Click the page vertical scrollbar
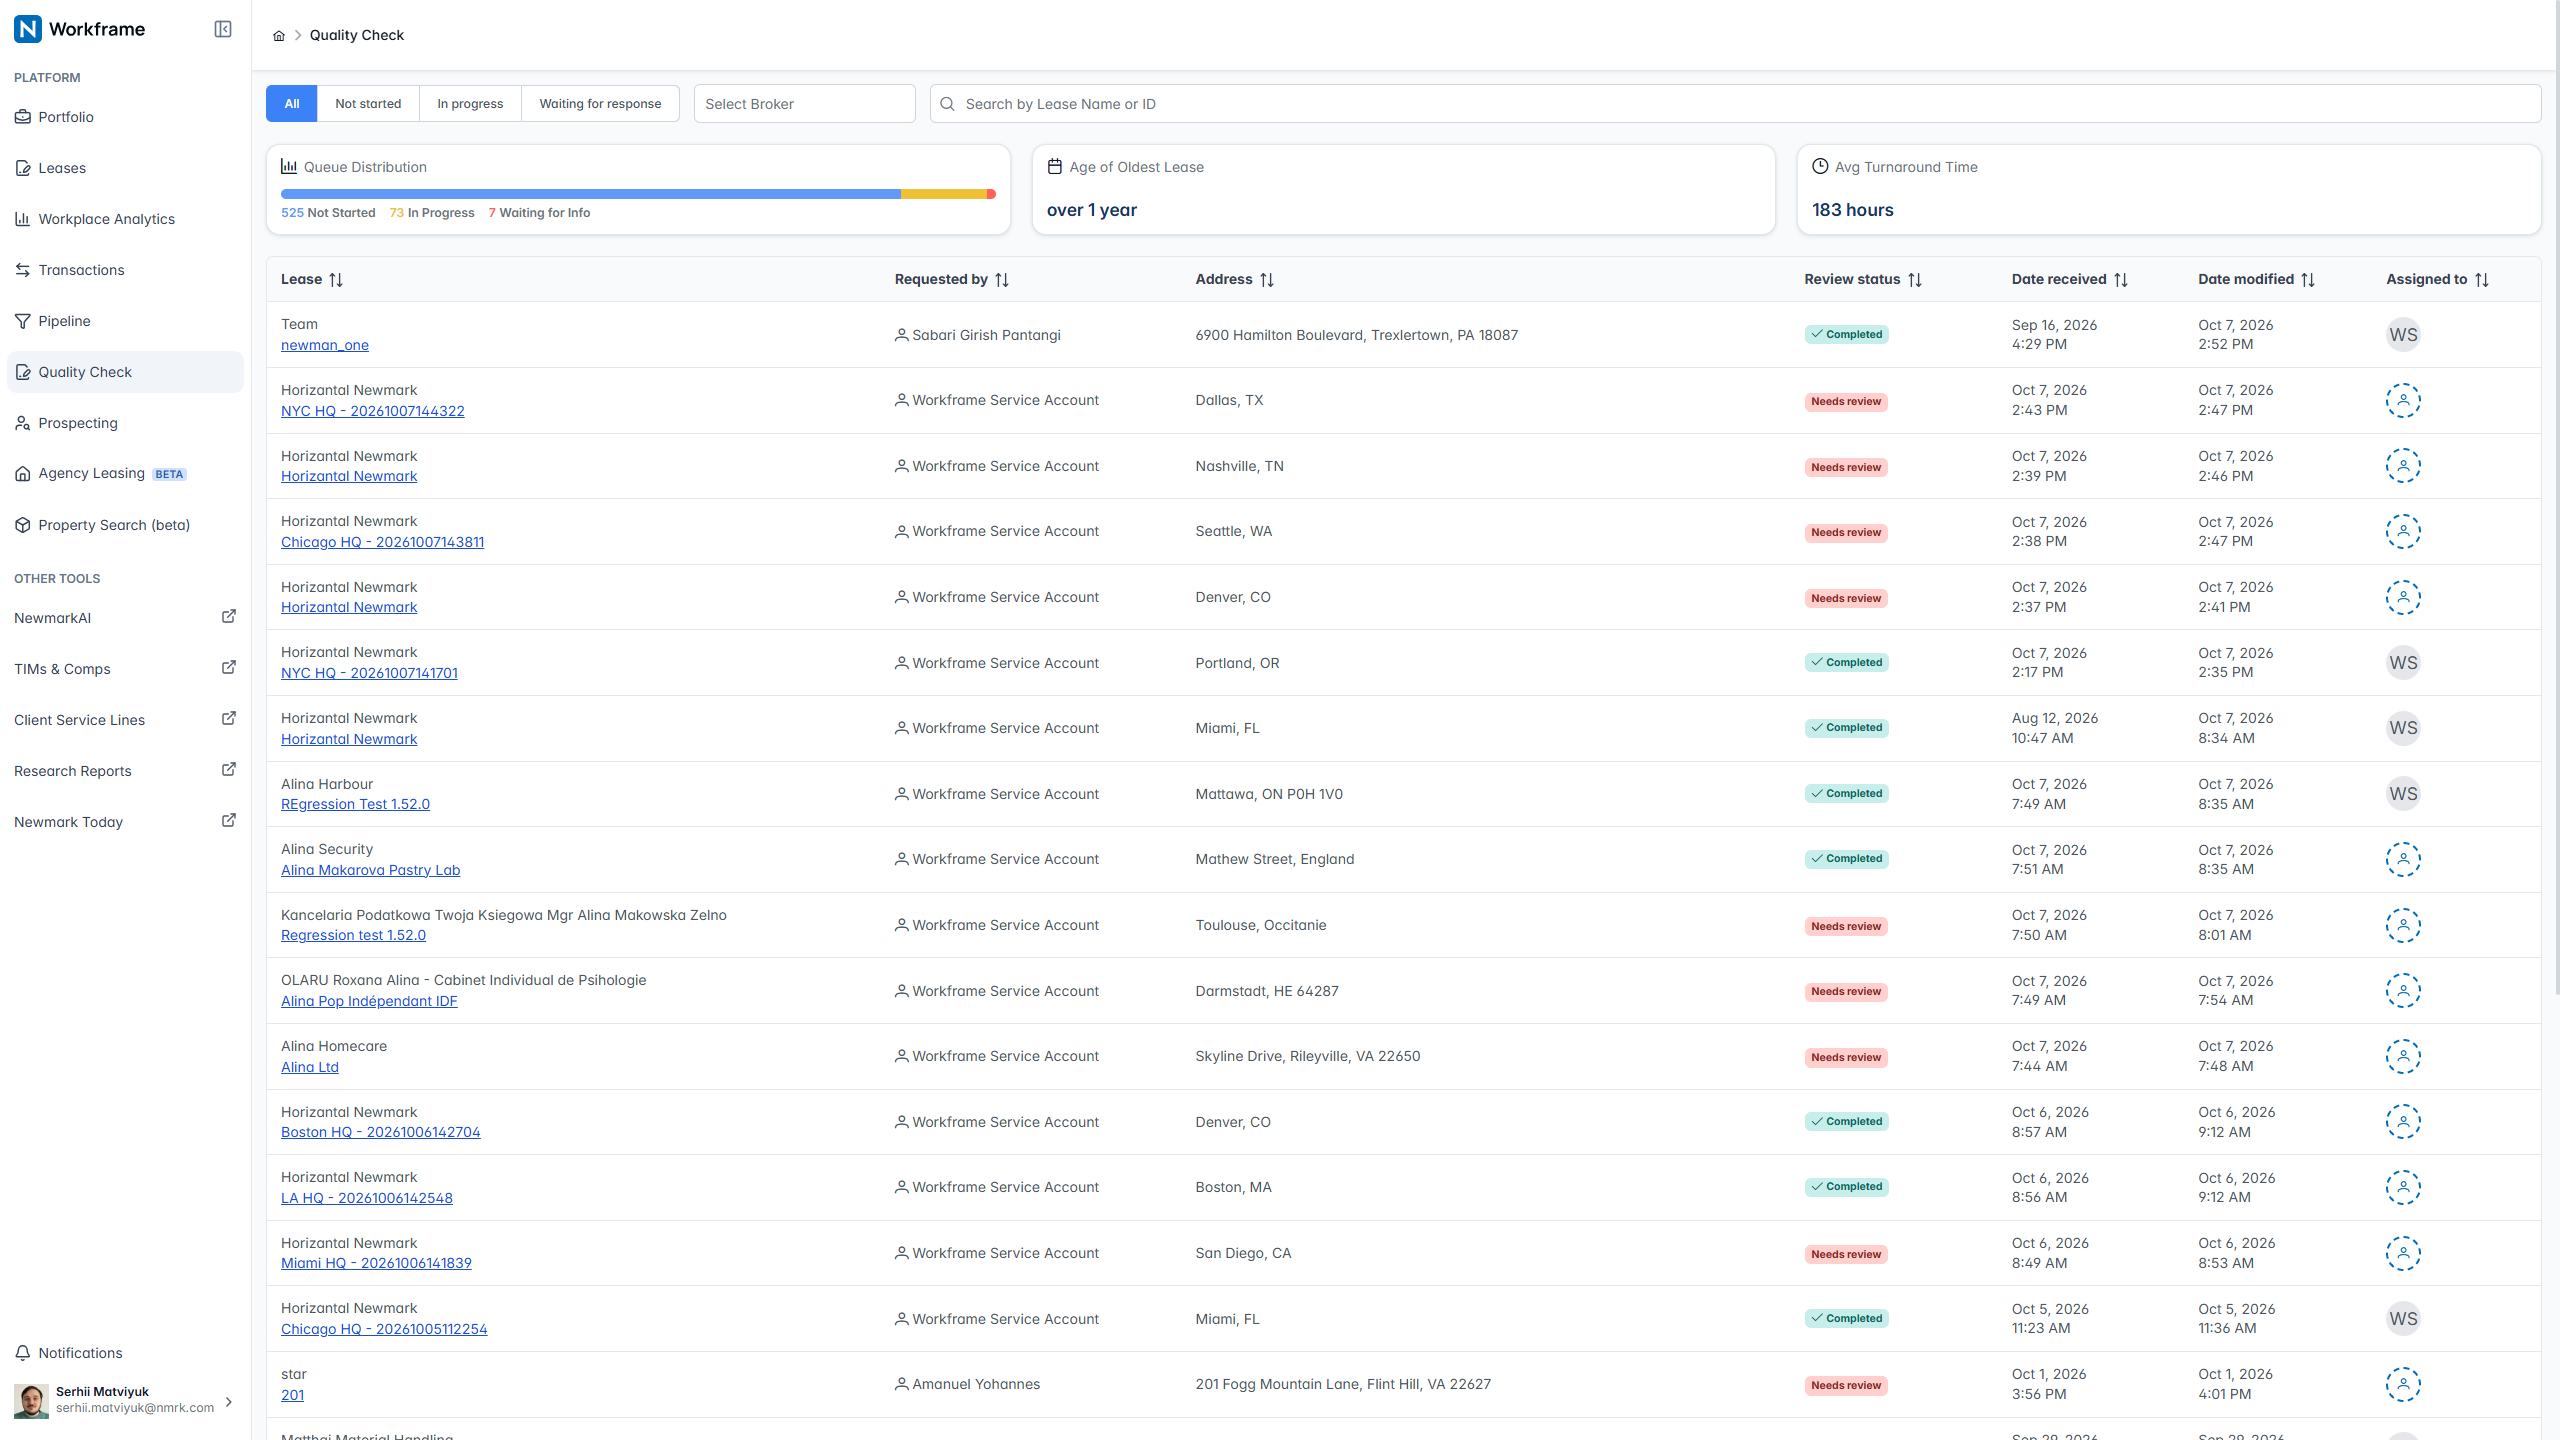Viewport: 2560px width, 1440px height. (x=2556, y=500)
